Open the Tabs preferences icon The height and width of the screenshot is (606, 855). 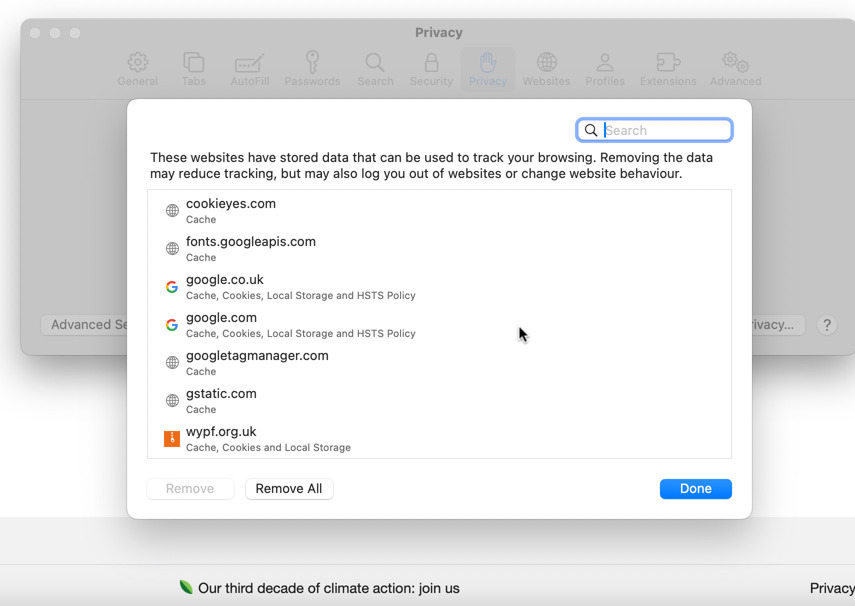(x=193, y=63)
